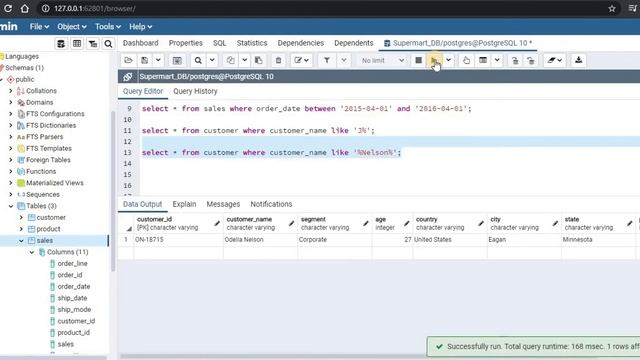640x360 pixels.
Task: Select Materialized Views in tree
Action: (x=55, y=183)
